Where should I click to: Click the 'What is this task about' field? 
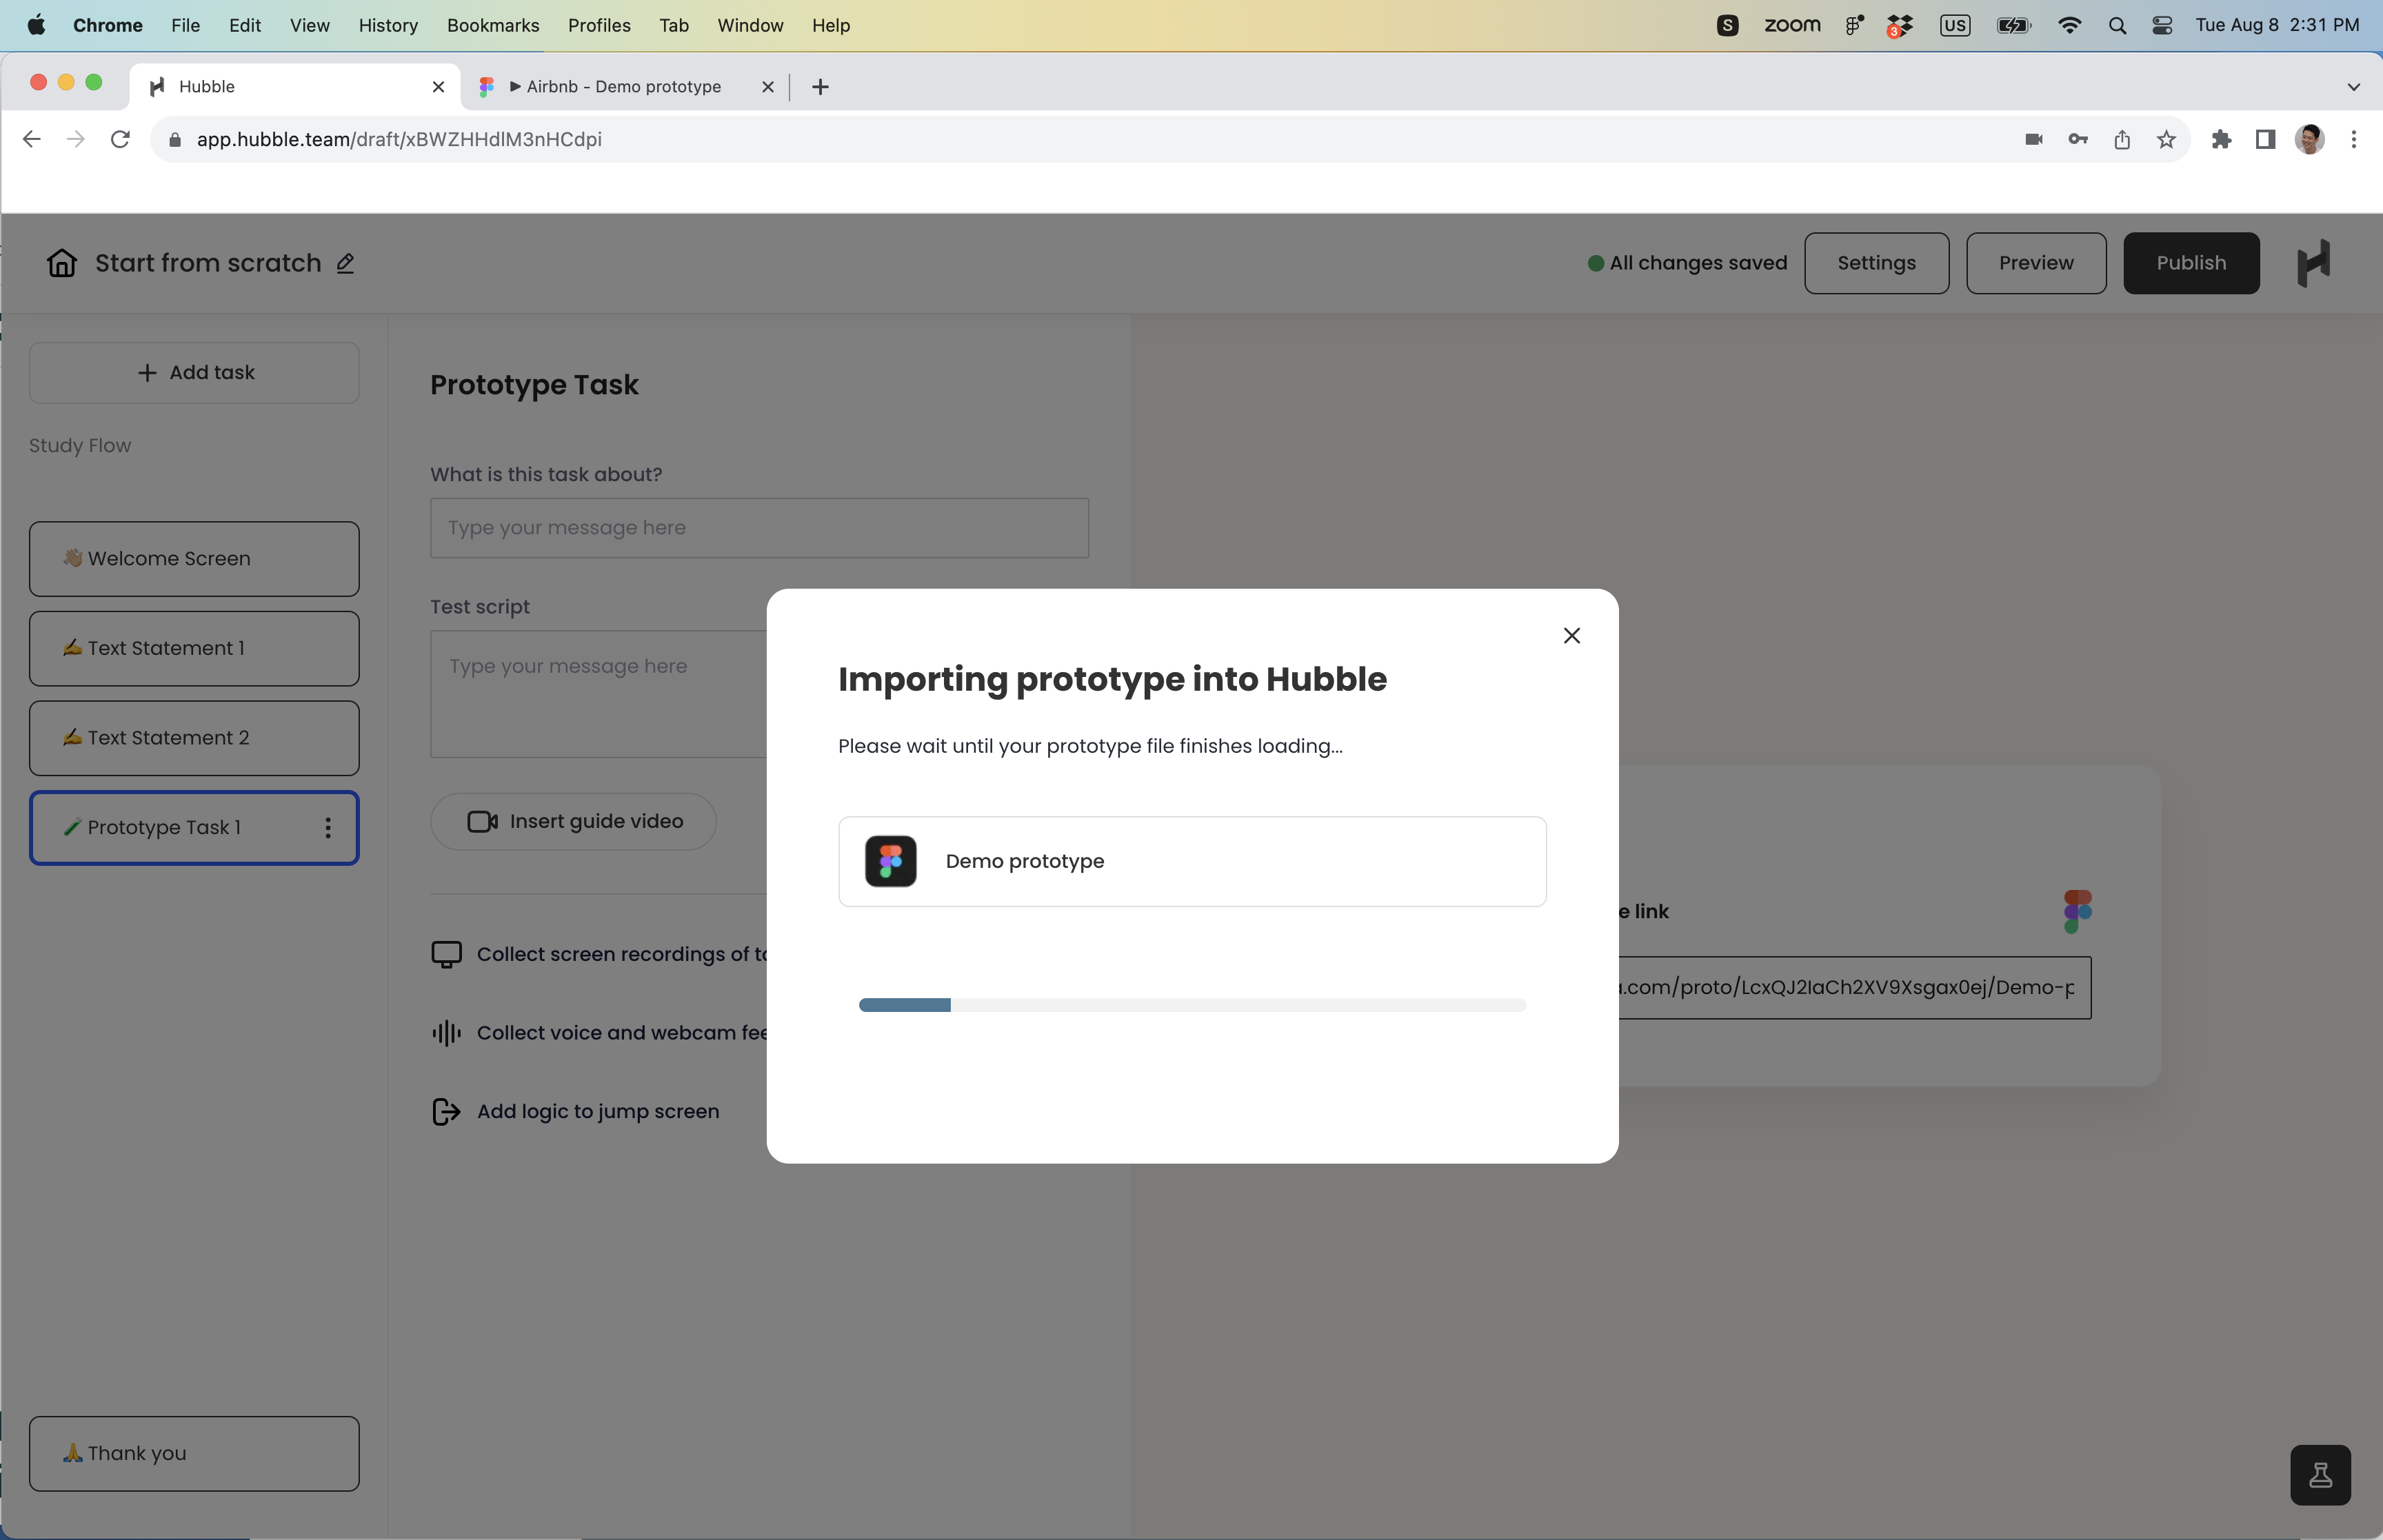point(759,528)
